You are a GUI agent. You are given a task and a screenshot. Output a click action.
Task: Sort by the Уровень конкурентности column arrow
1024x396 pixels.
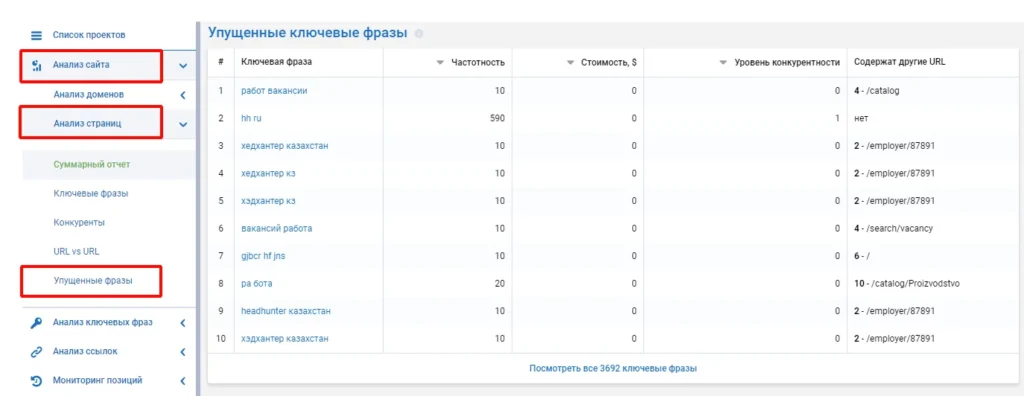tap(723, 63)
